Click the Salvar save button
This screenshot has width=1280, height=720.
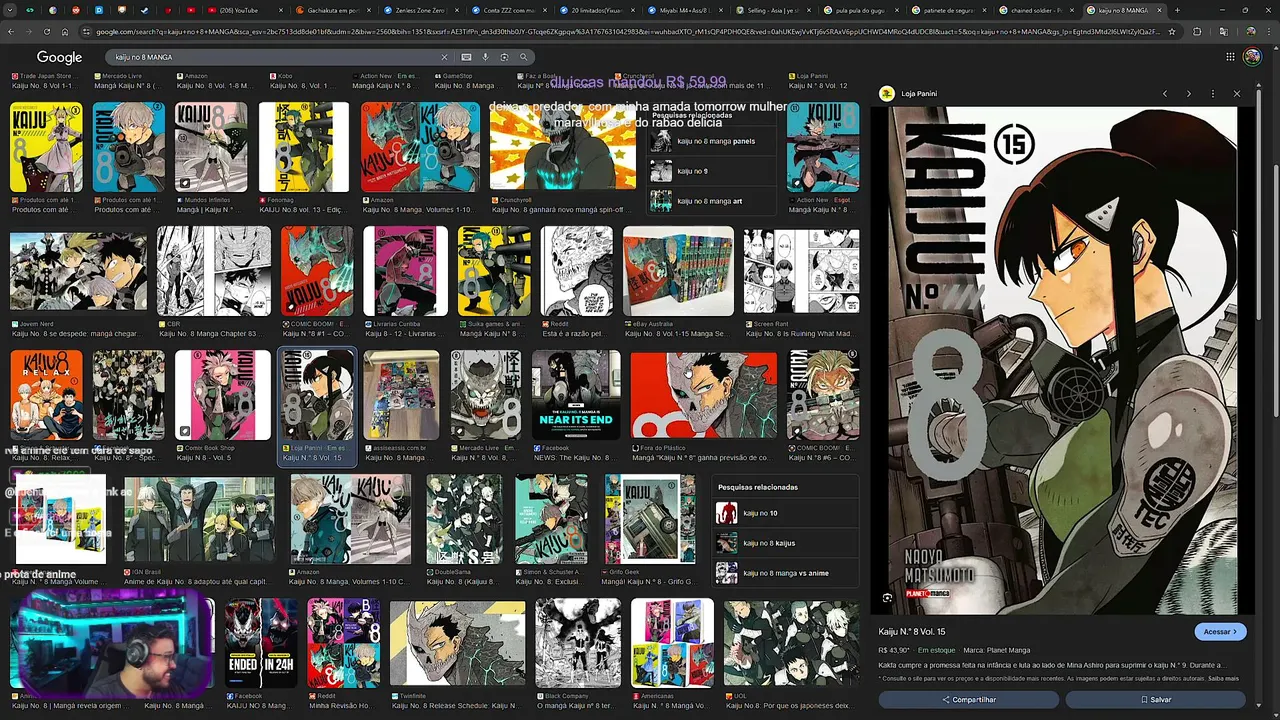[1156, 700]
